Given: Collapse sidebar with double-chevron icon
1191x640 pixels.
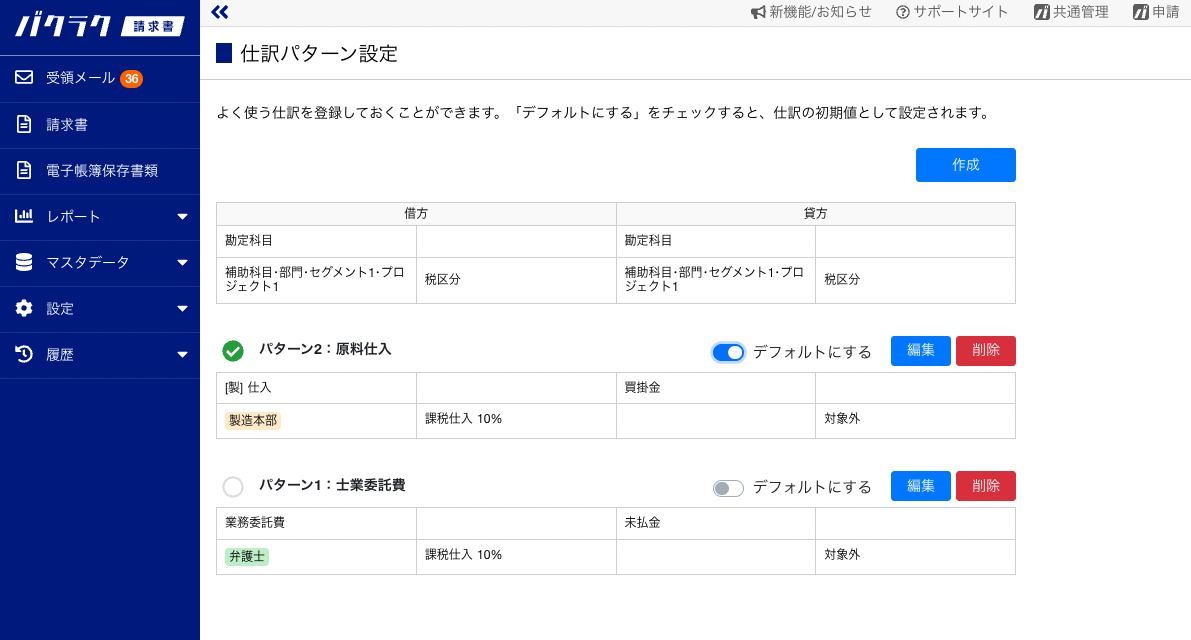Looking at the screenshot, I should (x=220, y=12).
